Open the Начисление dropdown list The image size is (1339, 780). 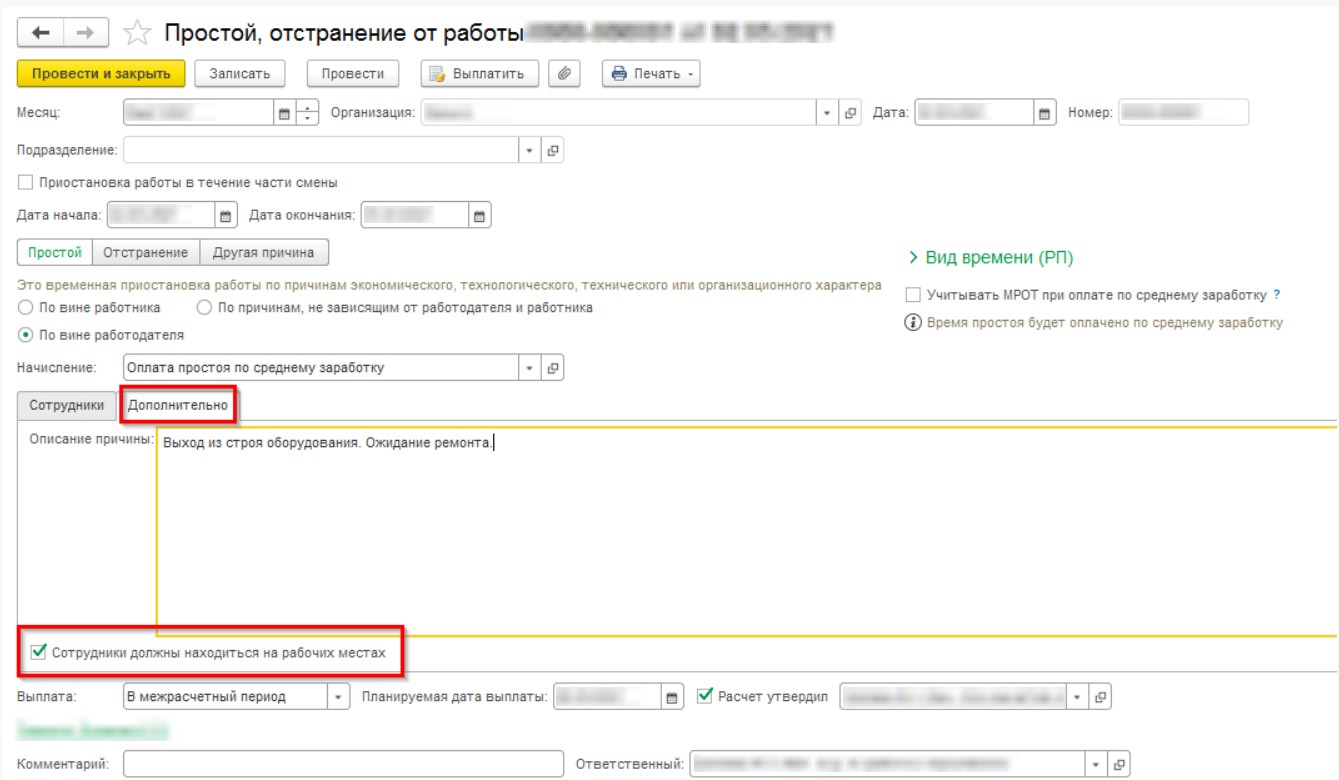click(531, 368)
